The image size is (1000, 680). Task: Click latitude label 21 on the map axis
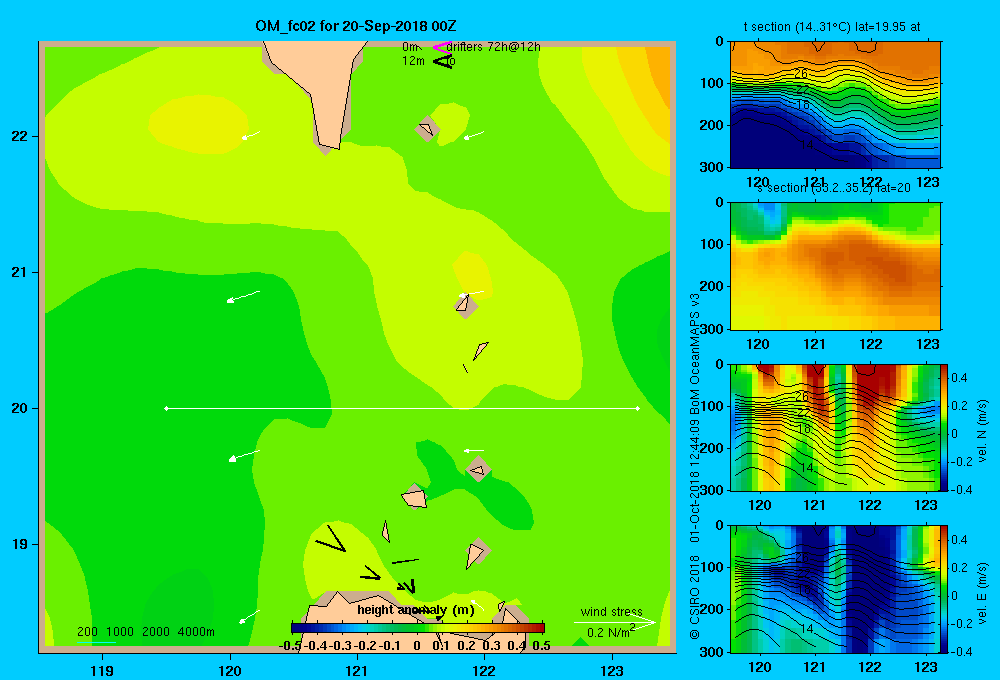coord(19,272)
